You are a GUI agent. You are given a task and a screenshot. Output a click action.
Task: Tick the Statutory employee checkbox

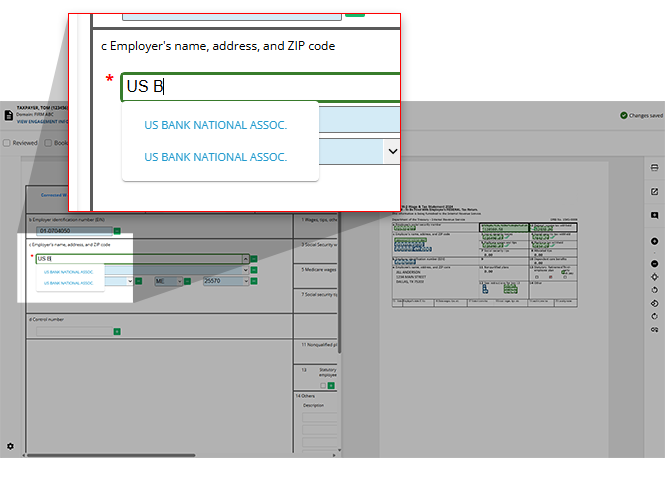click(323, 386)
